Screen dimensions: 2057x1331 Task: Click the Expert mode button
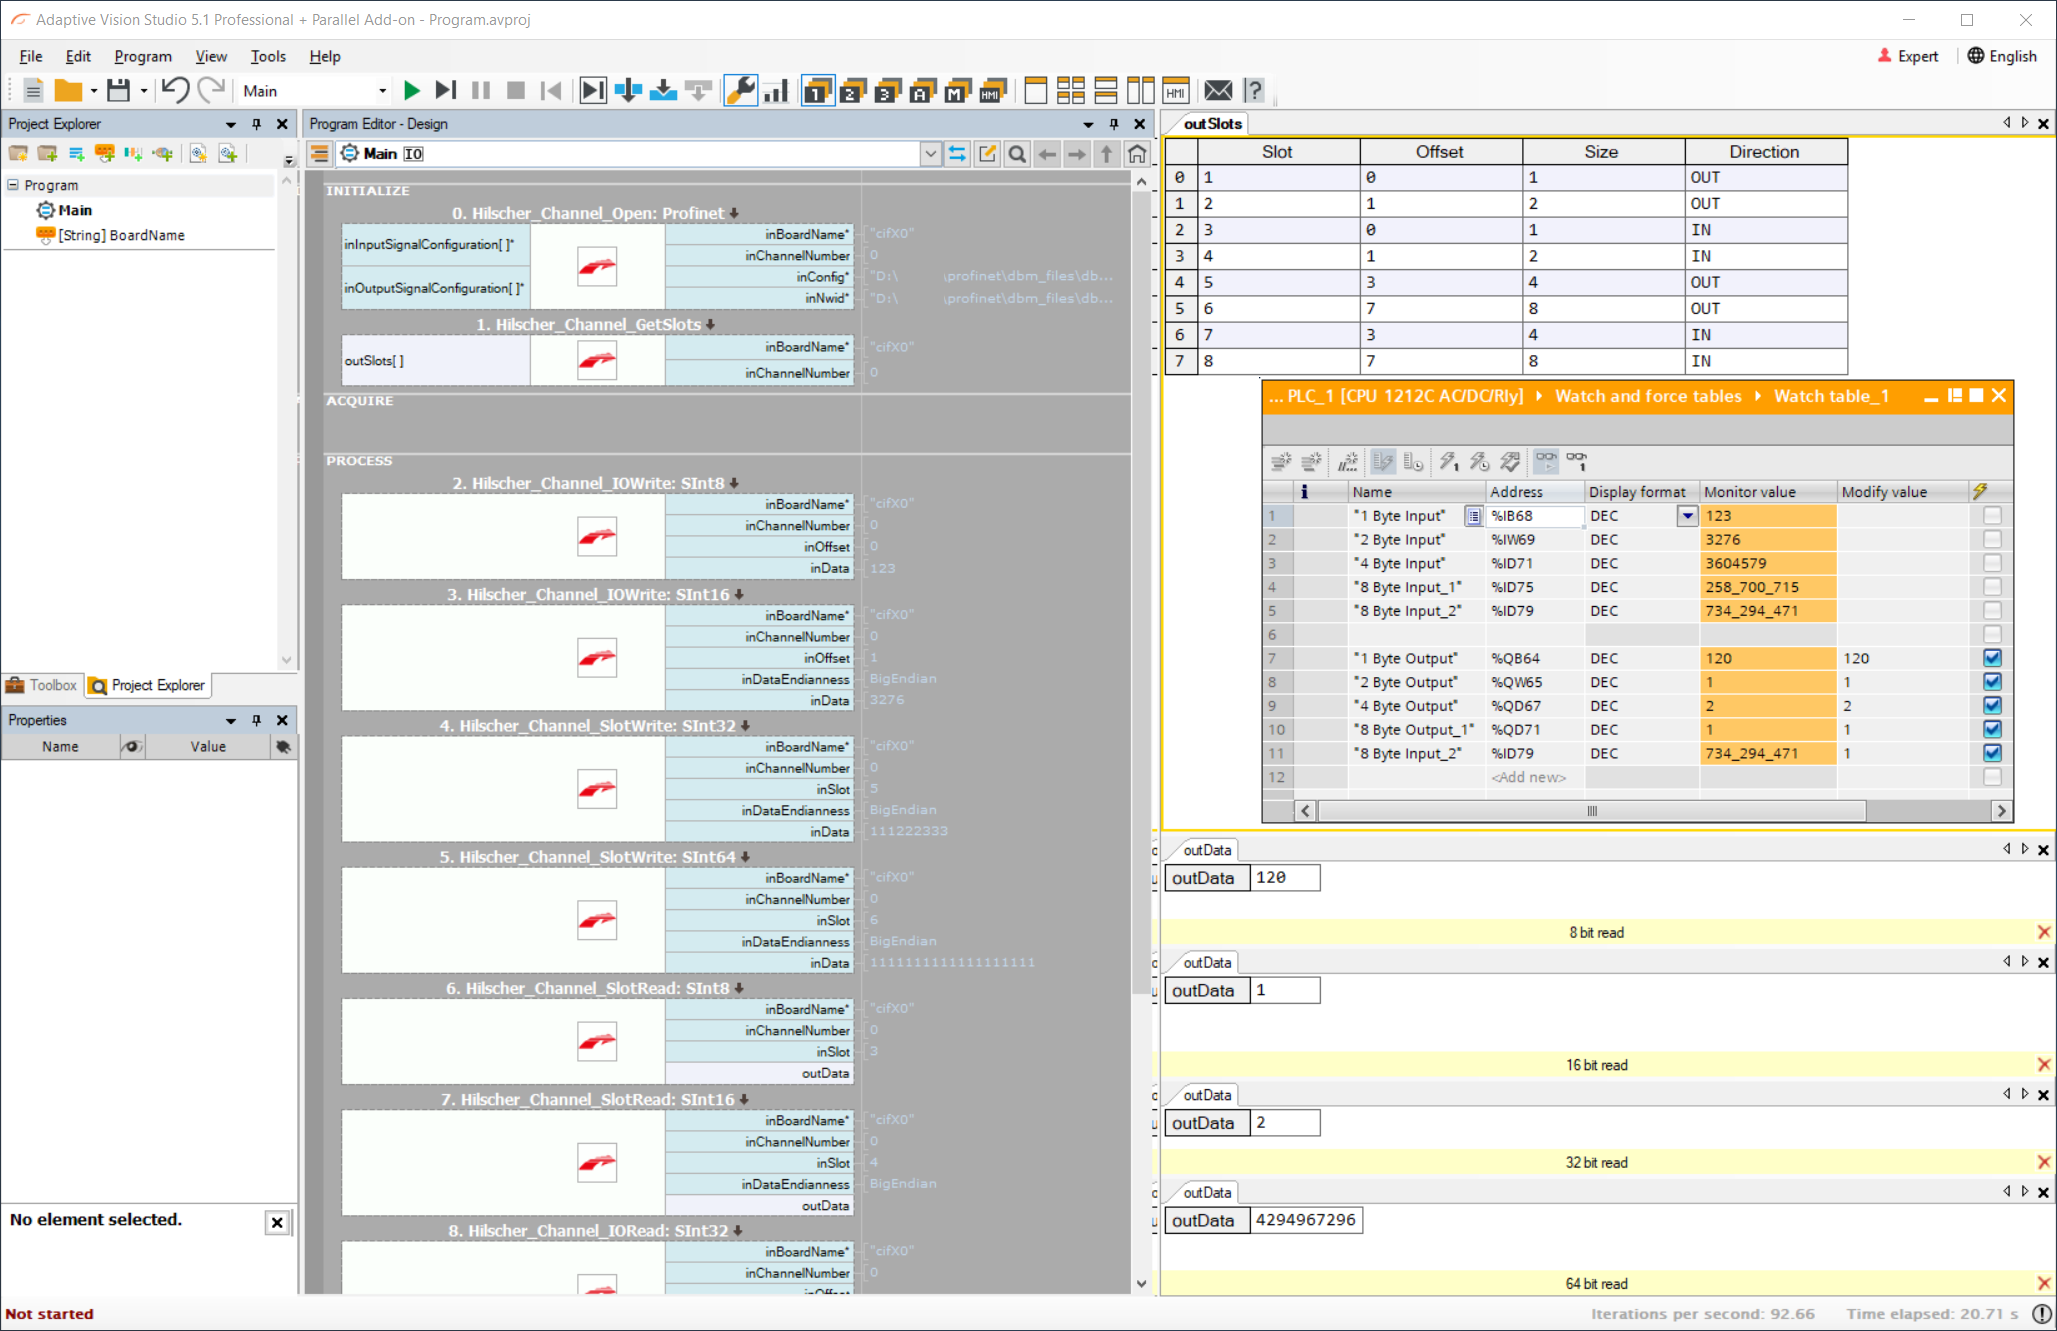[1908, 56]
